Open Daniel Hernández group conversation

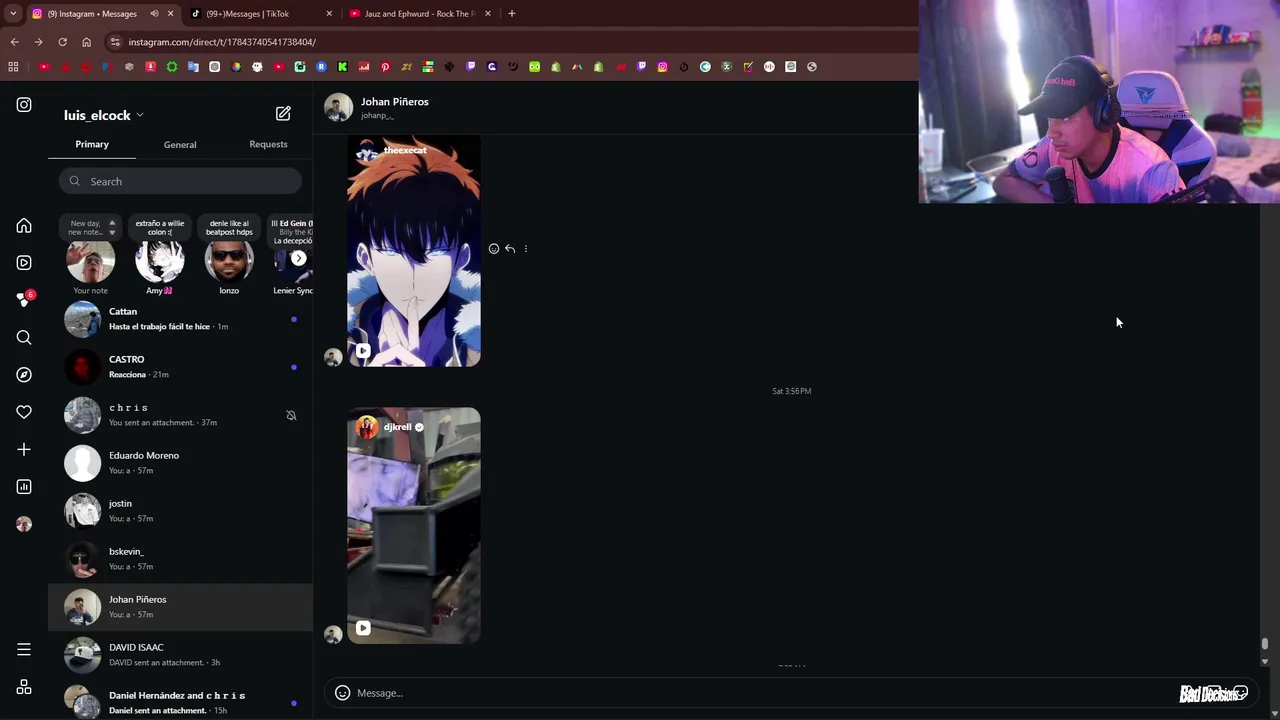tap(180, 702)
